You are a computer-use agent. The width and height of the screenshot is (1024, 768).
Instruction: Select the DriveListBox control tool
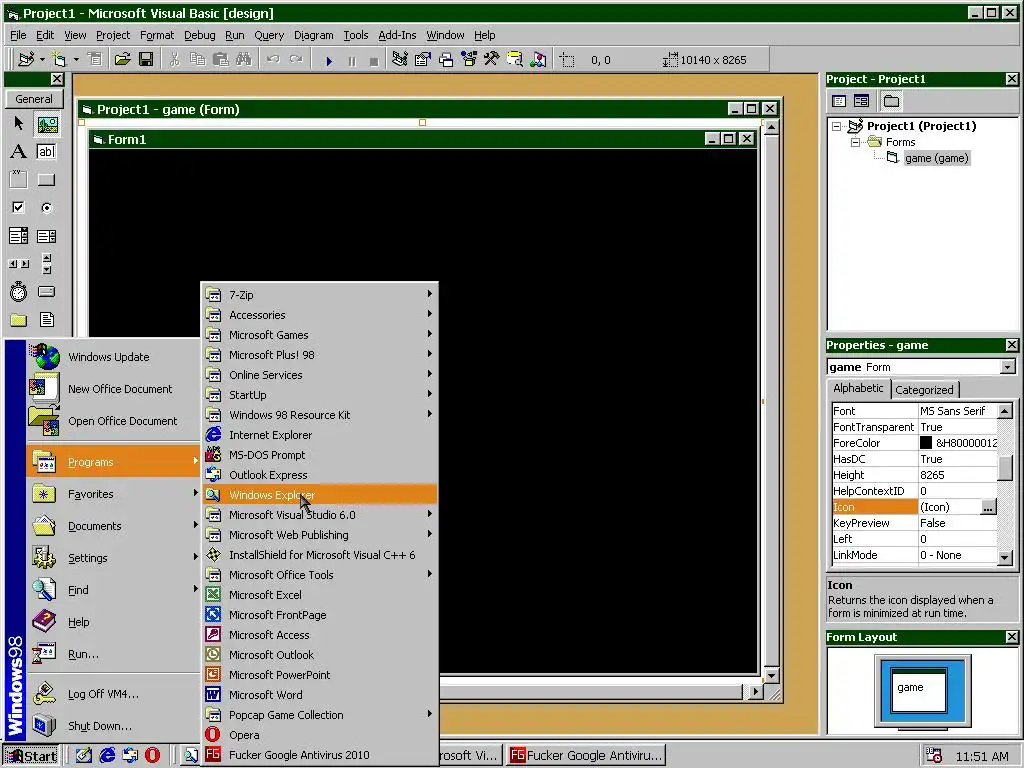46,291
